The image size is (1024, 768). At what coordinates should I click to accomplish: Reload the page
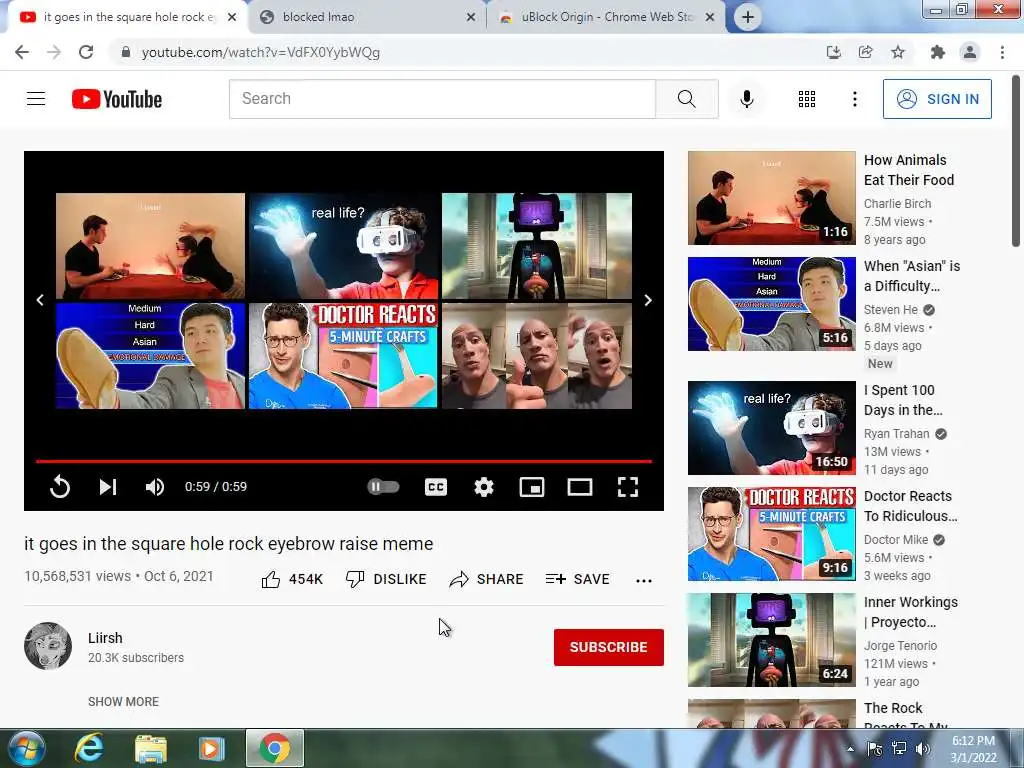click(86, 52)
